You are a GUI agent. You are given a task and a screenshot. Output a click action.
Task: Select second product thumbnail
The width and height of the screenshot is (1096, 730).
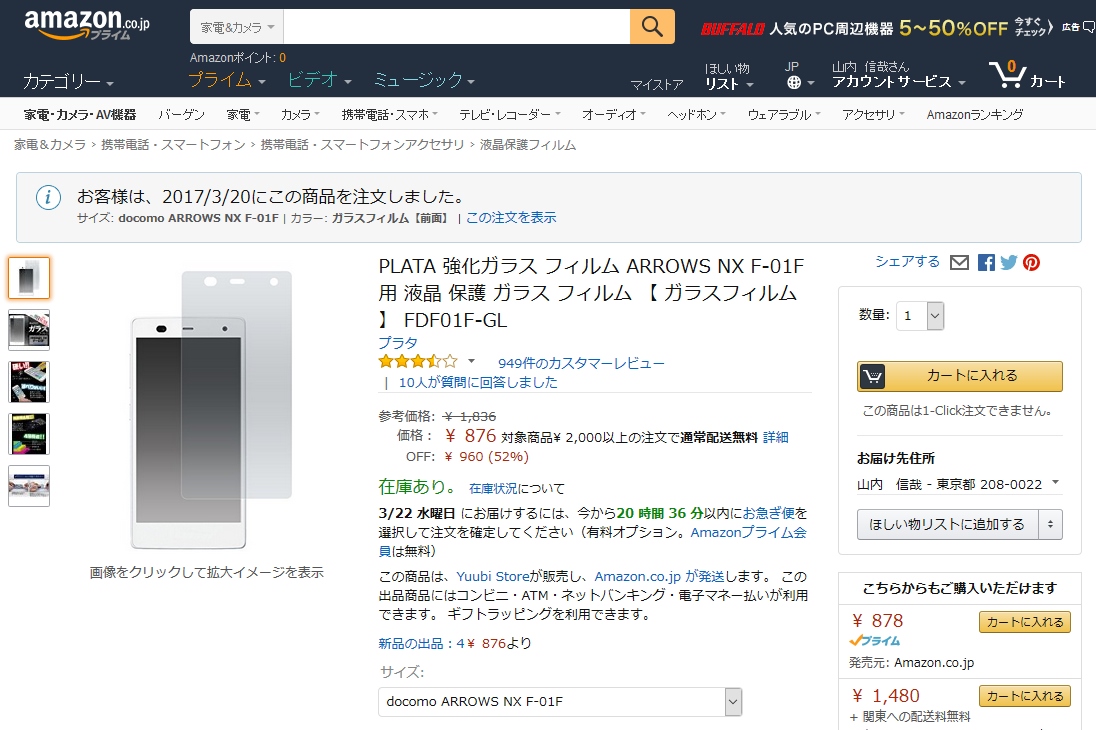click(29, 329)
